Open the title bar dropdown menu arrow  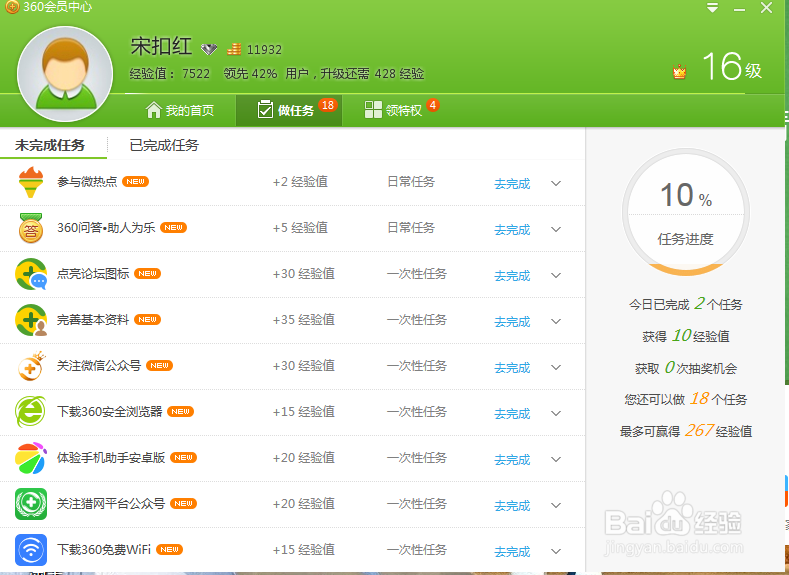712,8
